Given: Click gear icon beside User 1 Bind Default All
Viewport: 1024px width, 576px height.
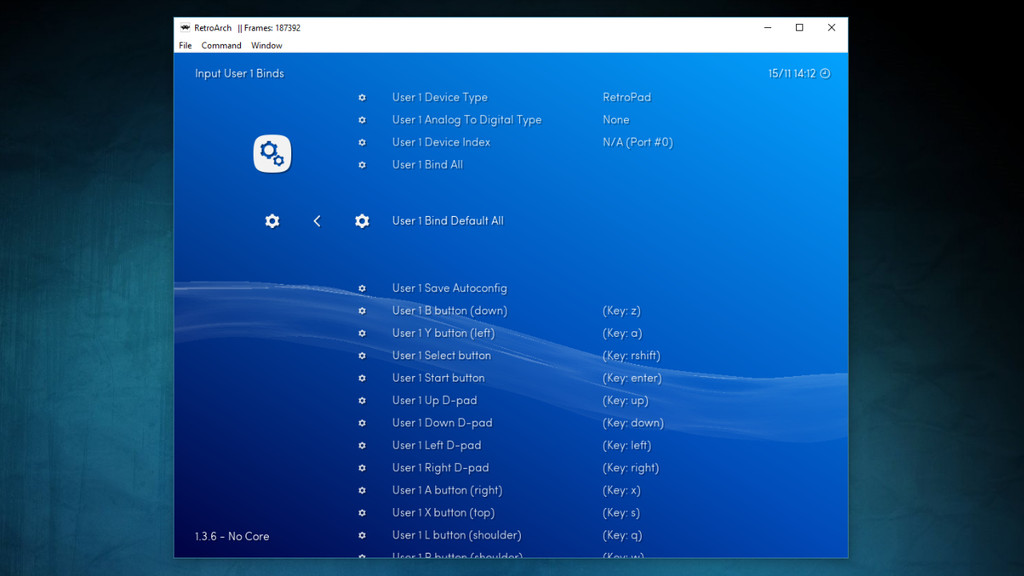Looking at the screenshot, I should tap(362, 221).
